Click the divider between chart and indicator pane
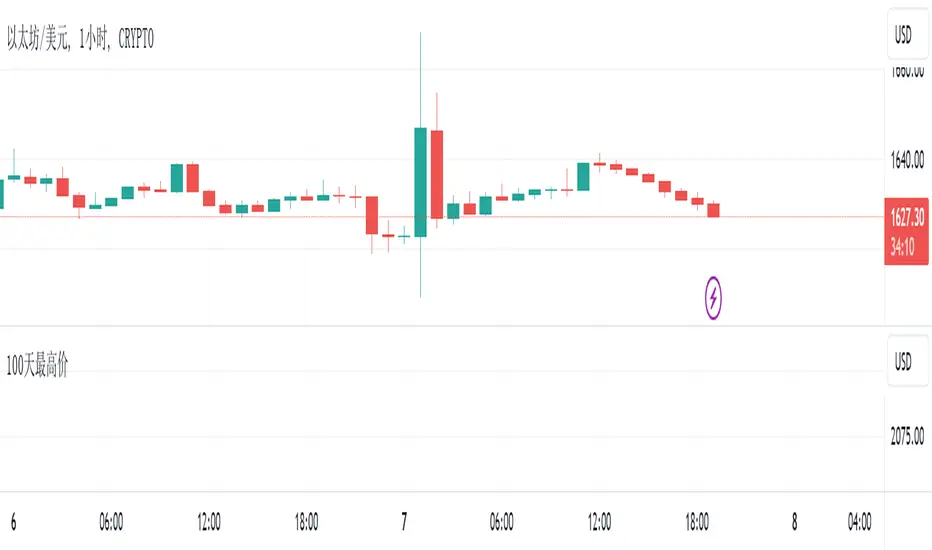 pos(440,326)
